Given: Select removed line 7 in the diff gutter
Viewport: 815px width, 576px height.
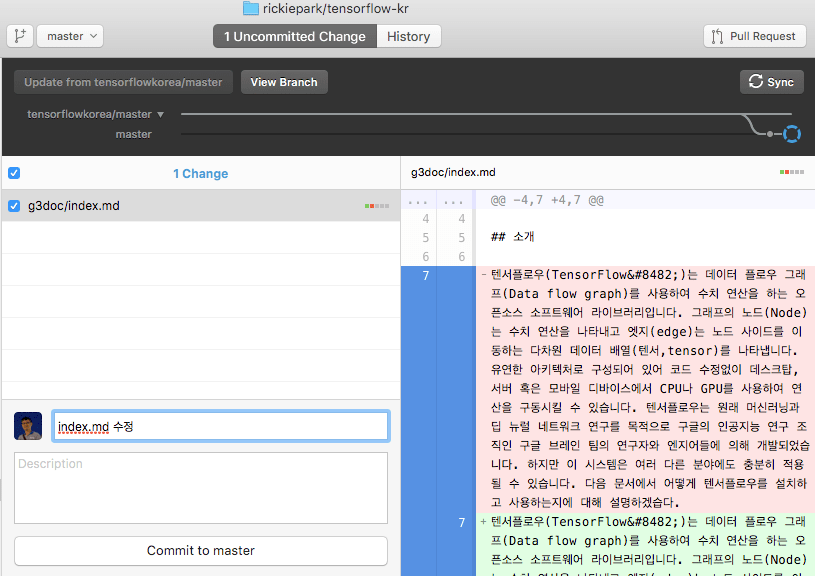Looking at the screenshot, I should [426, 276].
